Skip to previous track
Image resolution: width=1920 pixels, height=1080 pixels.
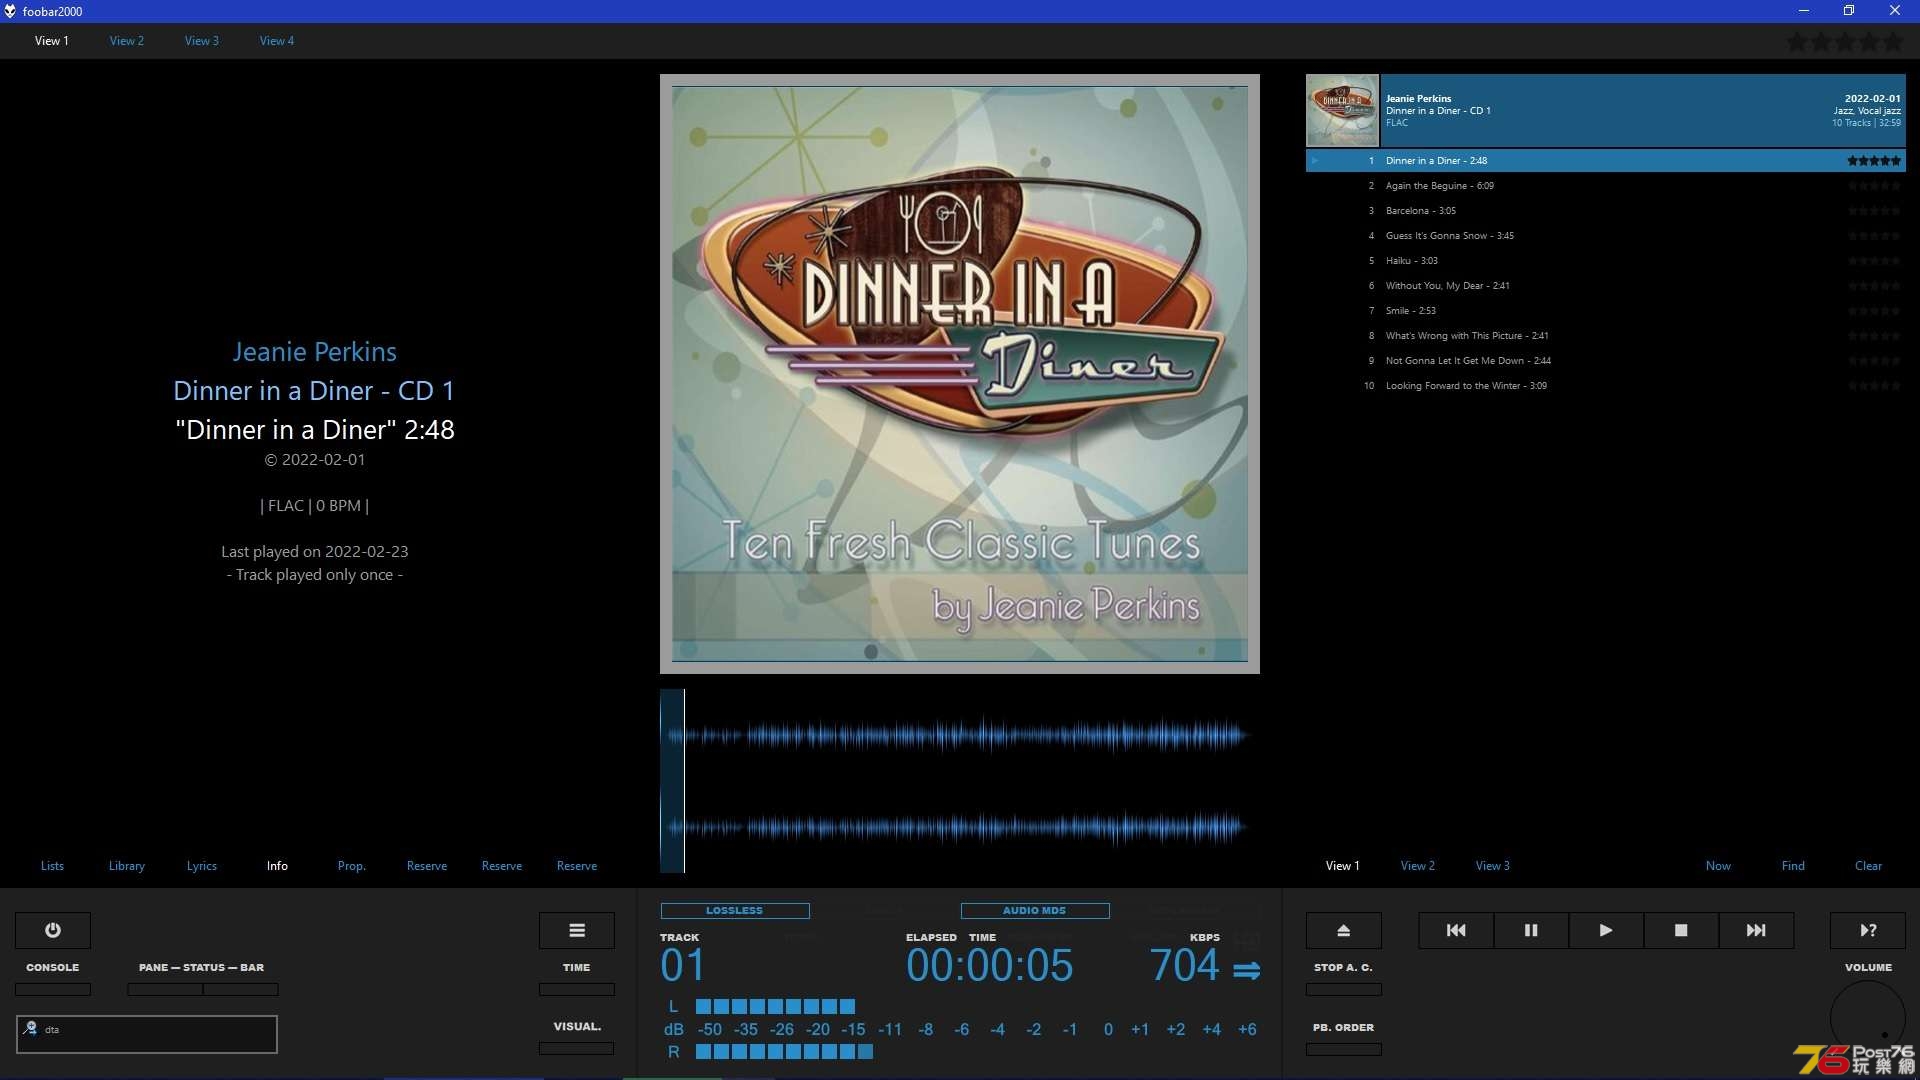[1456, 930]
